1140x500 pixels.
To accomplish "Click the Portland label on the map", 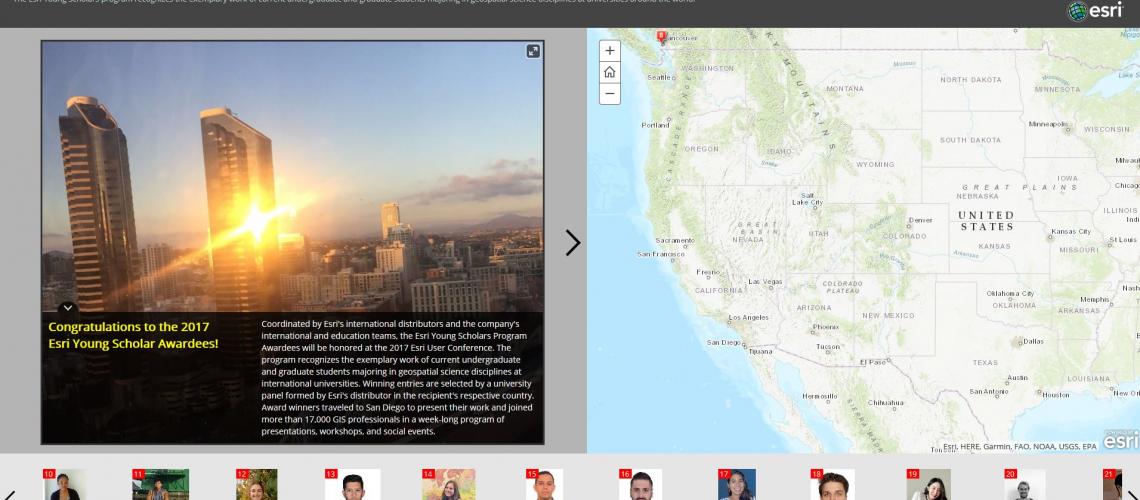I will coord(655,125).
